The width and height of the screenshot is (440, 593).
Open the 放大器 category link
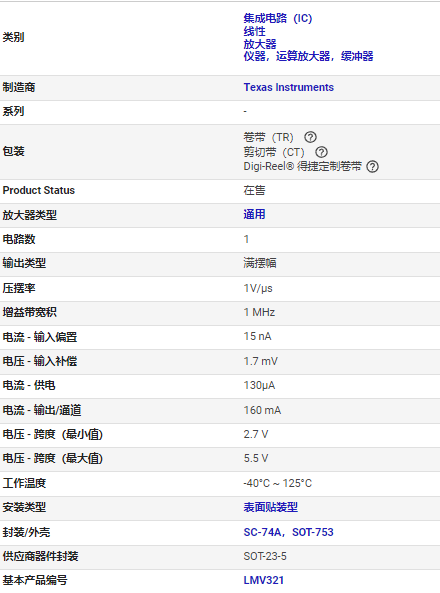260,44
